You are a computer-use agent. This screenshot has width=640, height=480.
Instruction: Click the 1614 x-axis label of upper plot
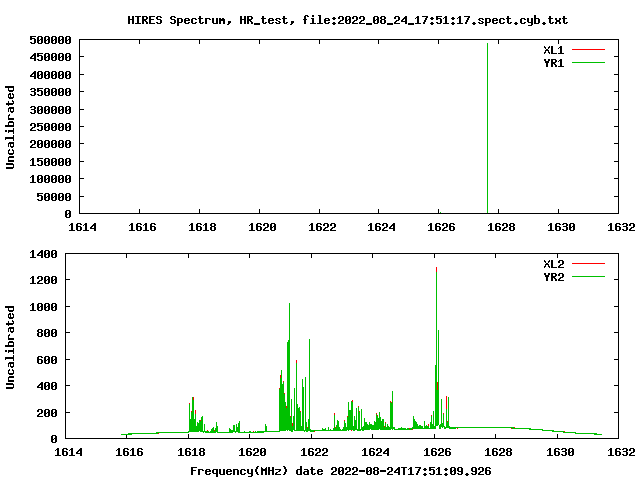(x=82, y=227)
